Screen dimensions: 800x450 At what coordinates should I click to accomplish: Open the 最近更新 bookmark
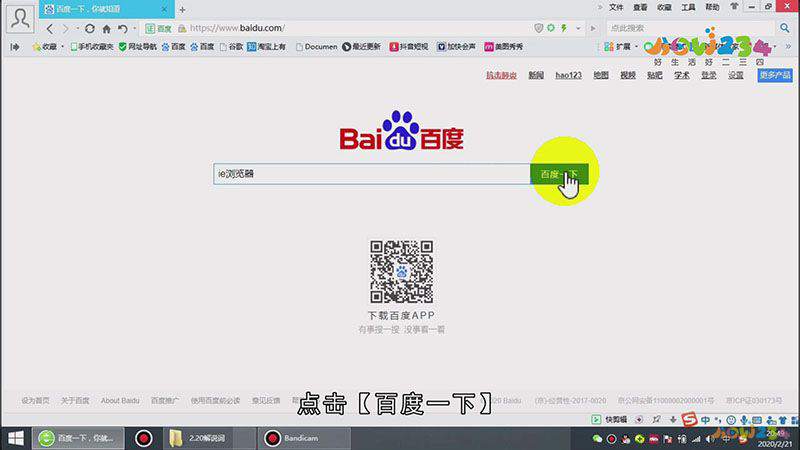[361, 46]
